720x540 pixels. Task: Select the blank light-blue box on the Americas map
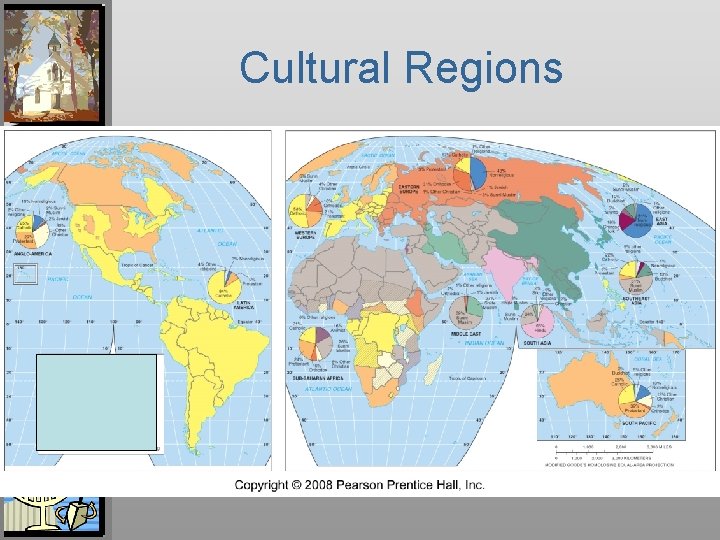[x=96, y=402]
